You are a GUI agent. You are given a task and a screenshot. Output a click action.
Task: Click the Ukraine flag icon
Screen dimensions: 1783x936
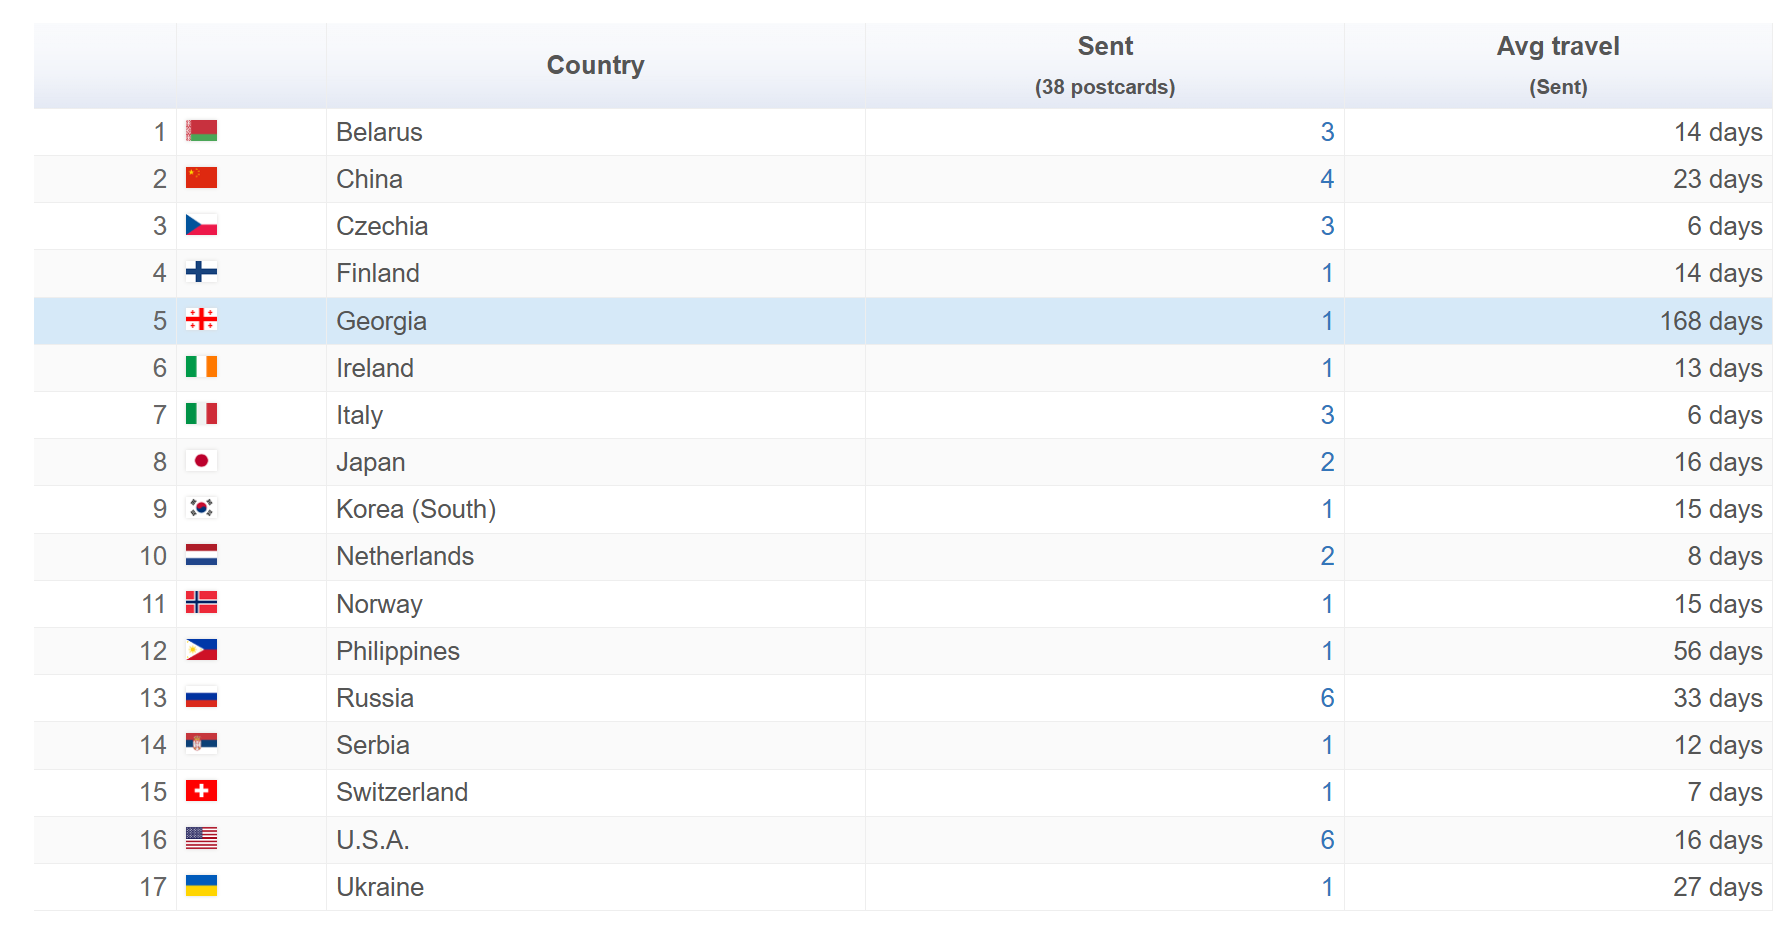point(201,886)
